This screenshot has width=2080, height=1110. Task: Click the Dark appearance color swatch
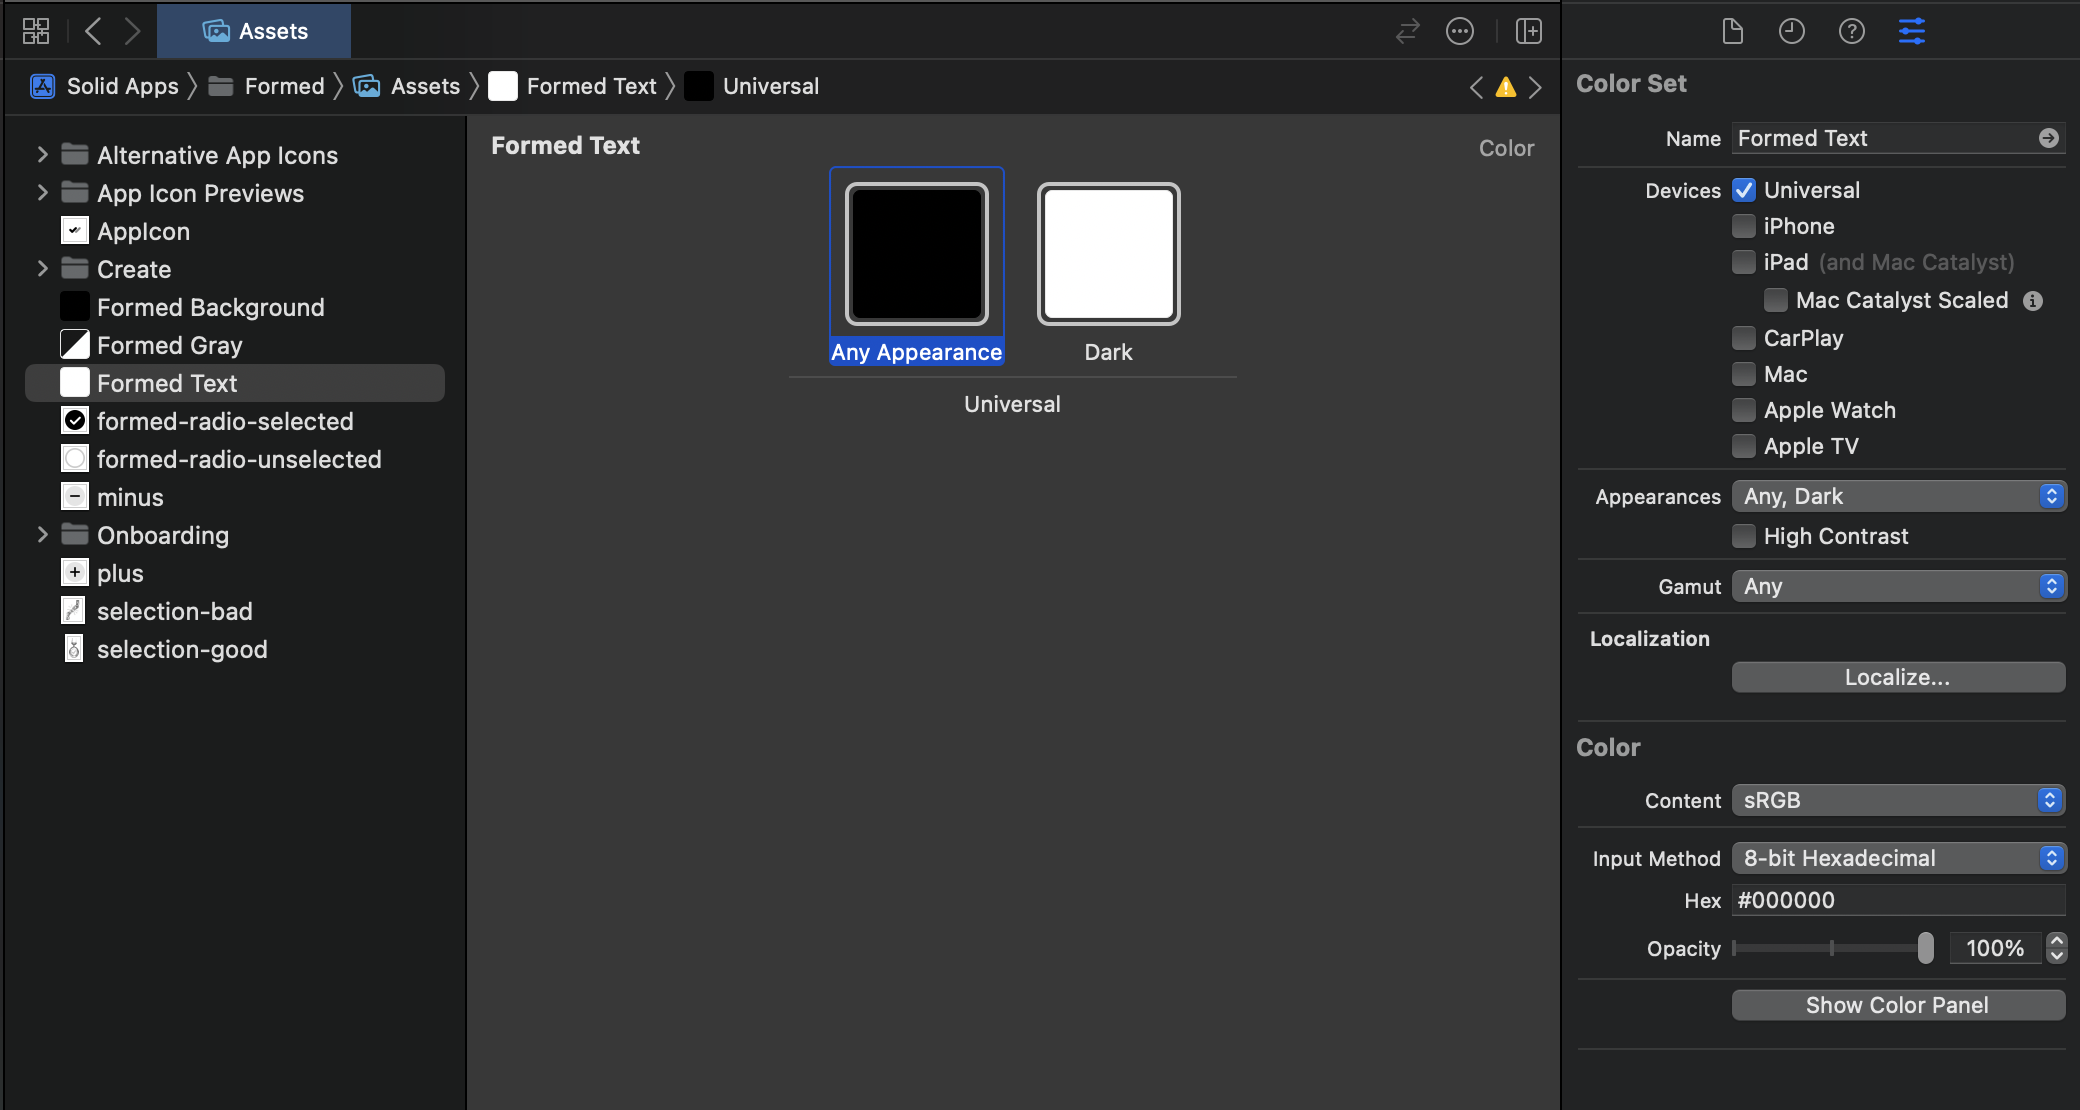[1107, 252]
